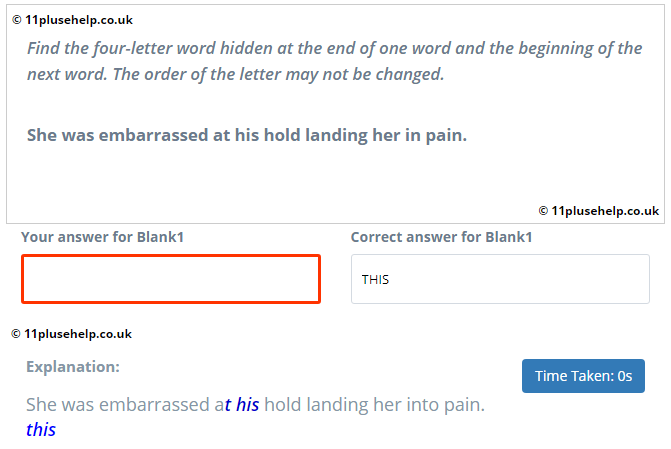Click the blue italic 'this' answer word

(x=41, y=429)
